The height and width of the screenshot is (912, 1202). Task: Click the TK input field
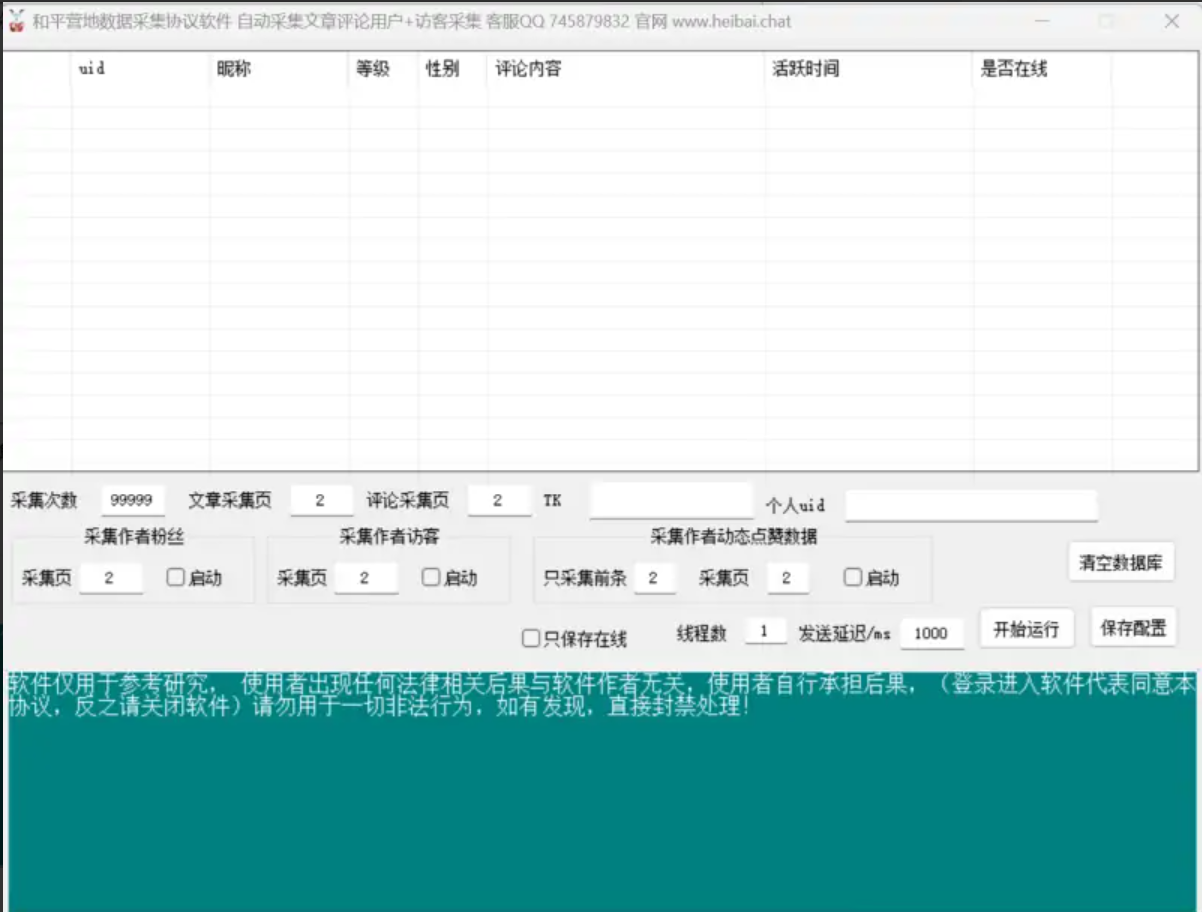click(x=671, y=500)
